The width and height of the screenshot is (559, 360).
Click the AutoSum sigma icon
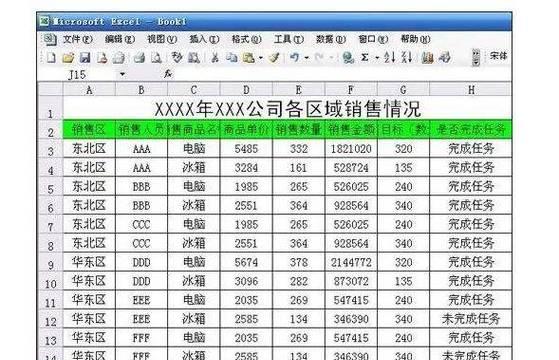point(364,57)
